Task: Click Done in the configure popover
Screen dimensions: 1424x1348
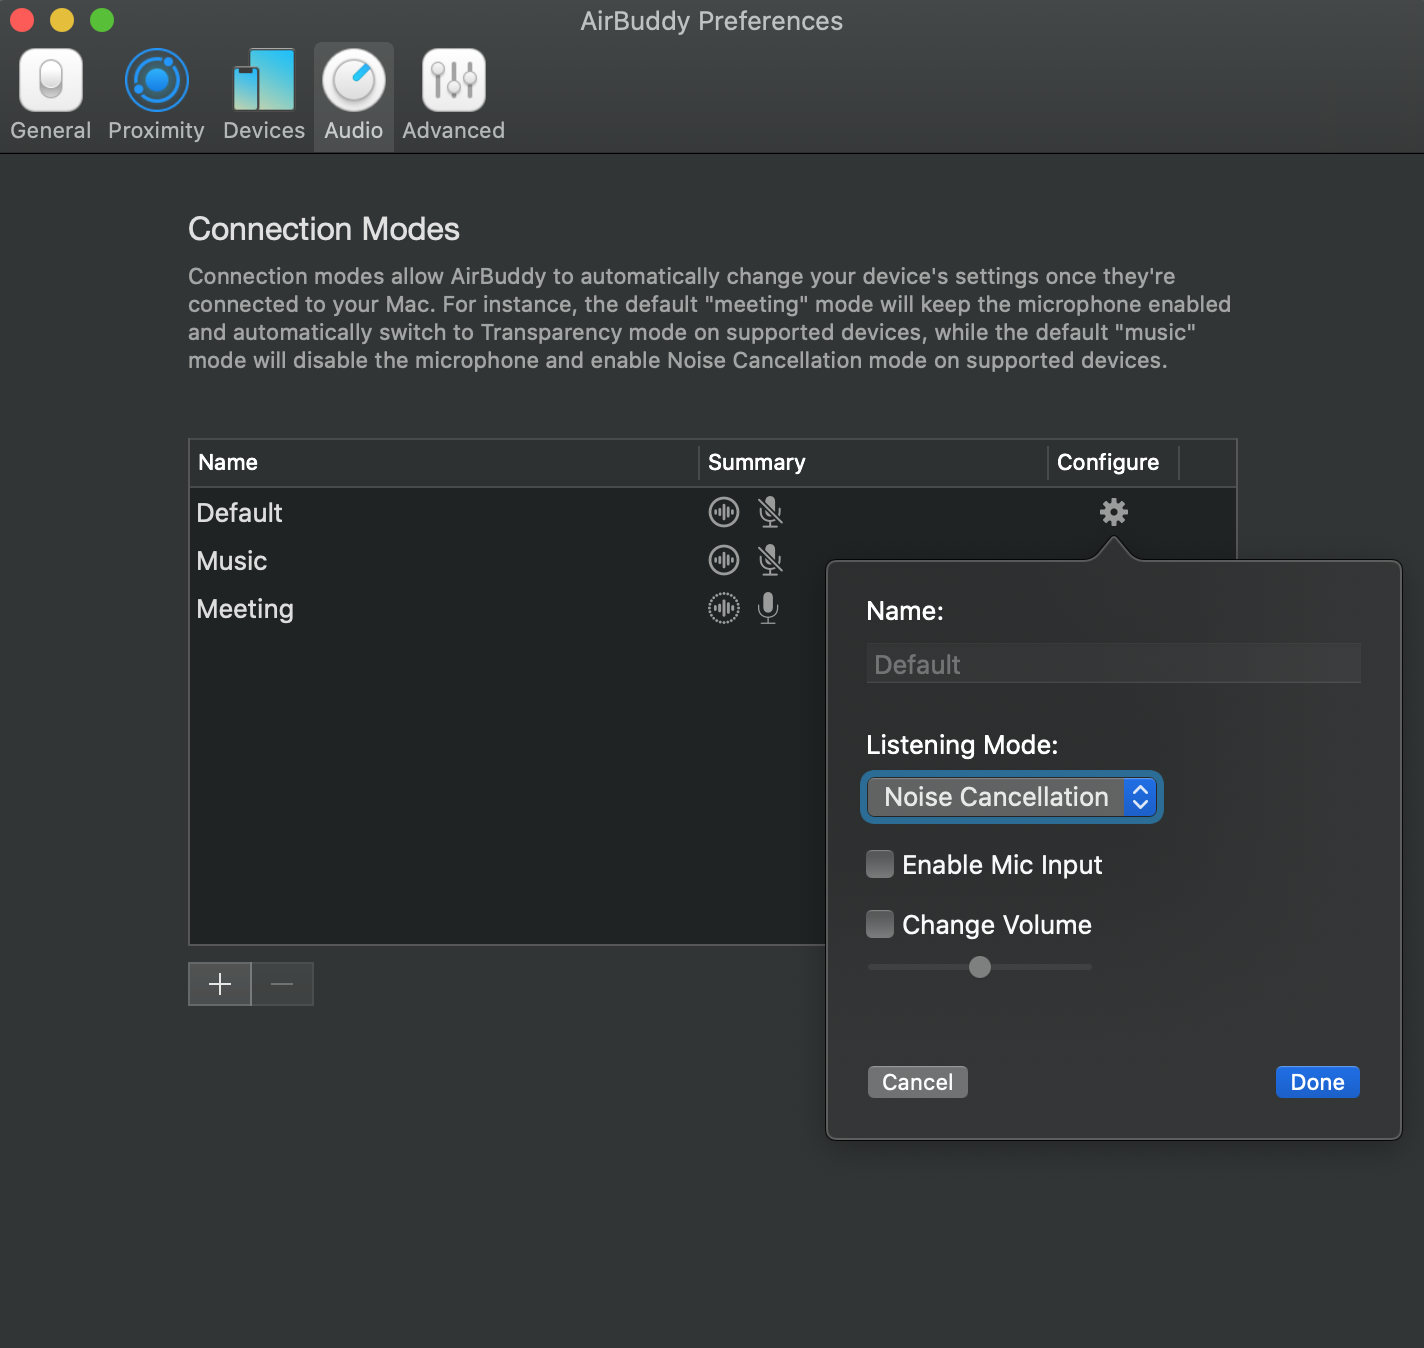Action: tap(1317, 1082)
